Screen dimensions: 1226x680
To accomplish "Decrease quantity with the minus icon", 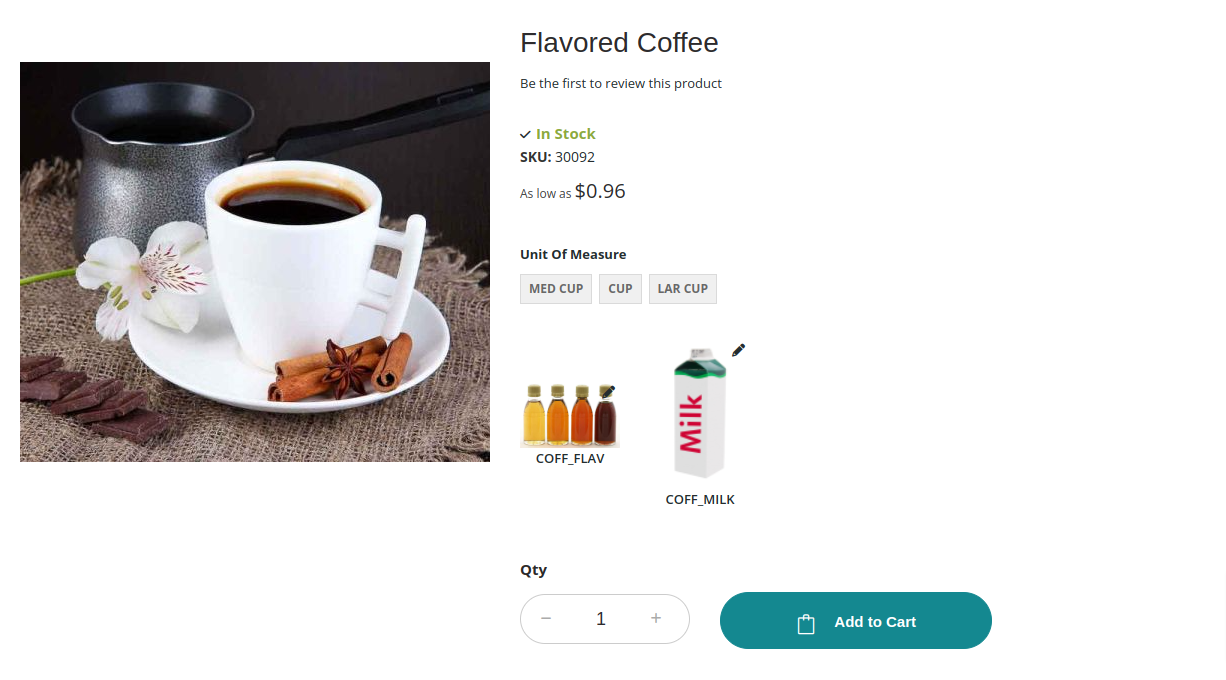I will click(546, 619).
